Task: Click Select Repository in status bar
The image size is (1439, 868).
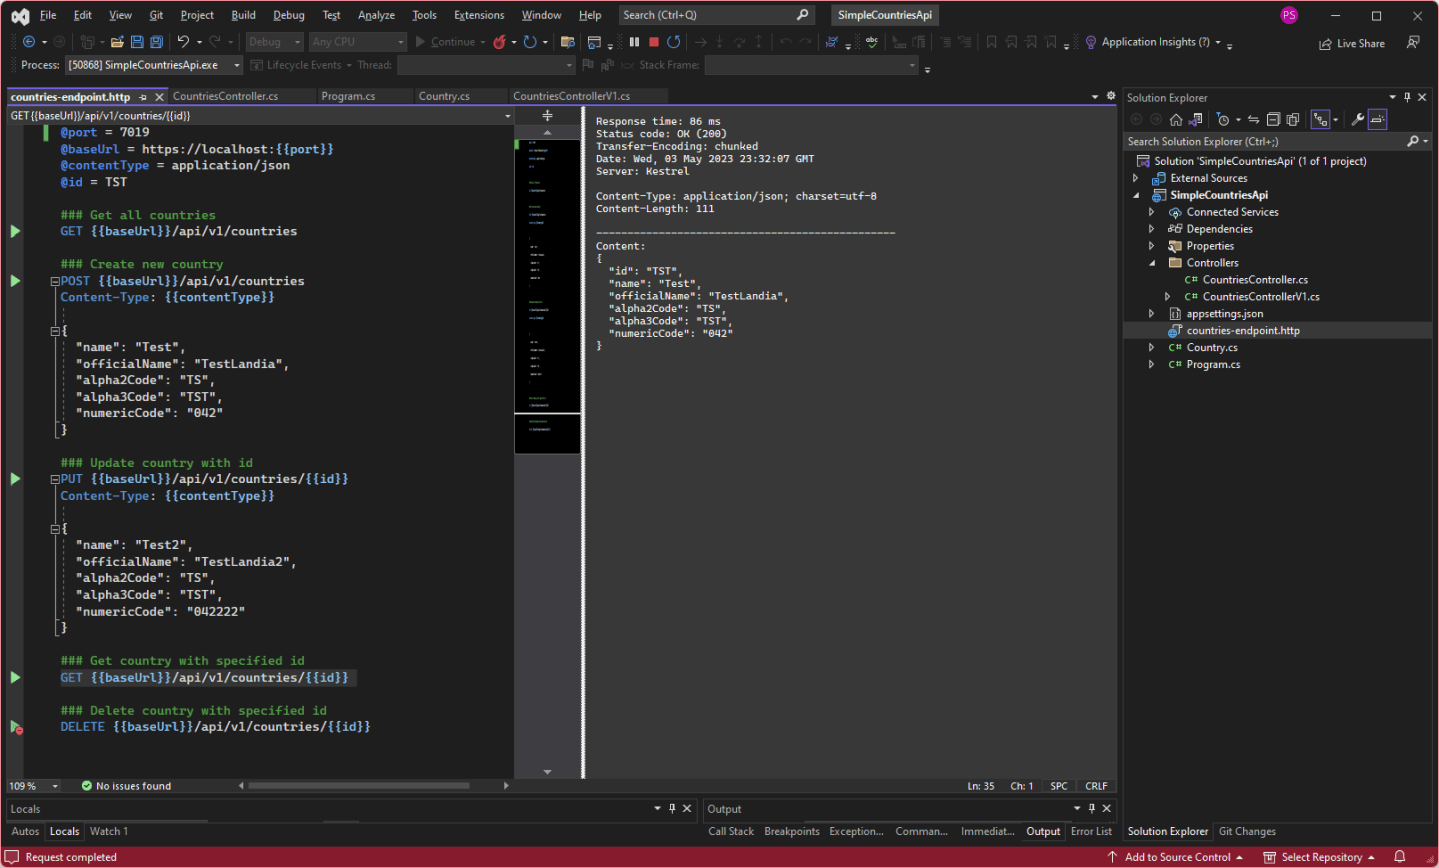Action: [x=1320, y=857]
